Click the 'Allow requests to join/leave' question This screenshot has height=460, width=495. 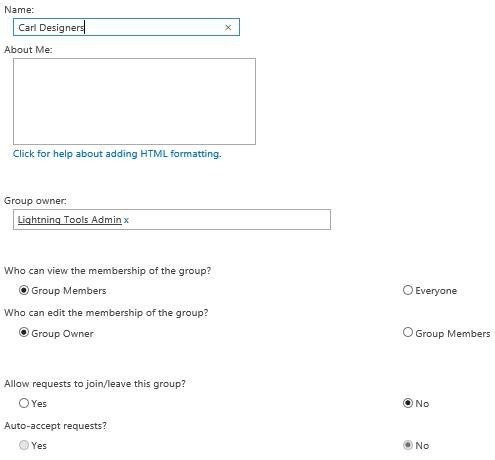point(95,384)
